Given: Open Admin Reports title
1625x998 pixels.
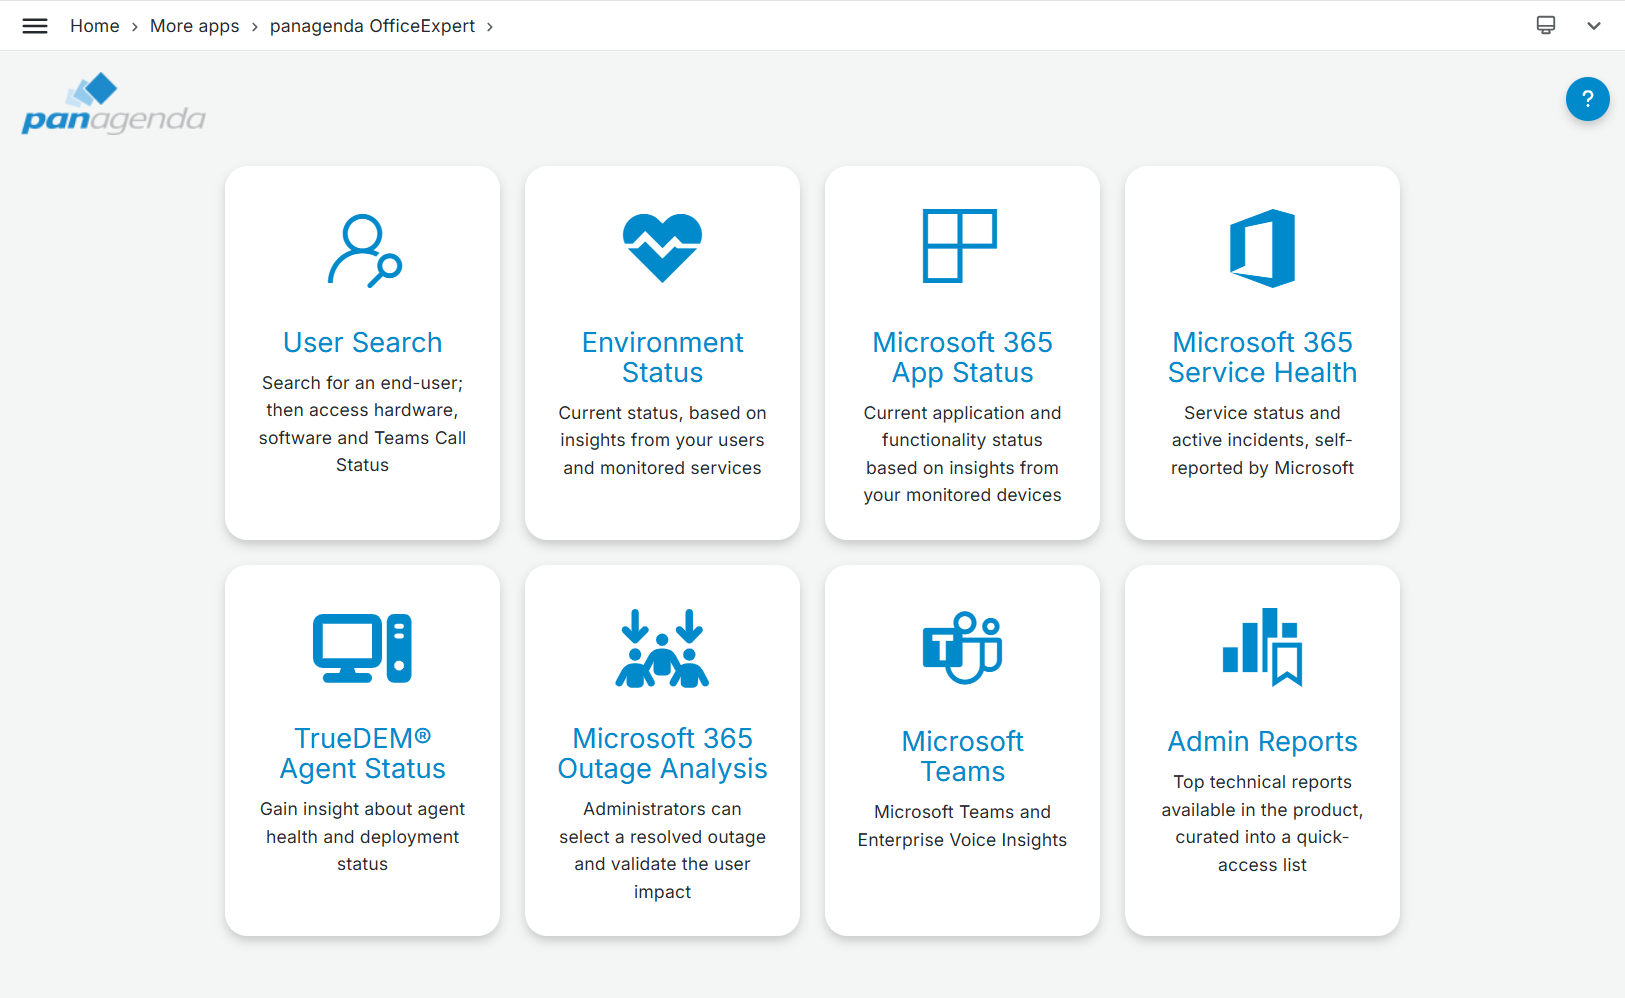Looking at the screenshot, I should pos(1262,741).
